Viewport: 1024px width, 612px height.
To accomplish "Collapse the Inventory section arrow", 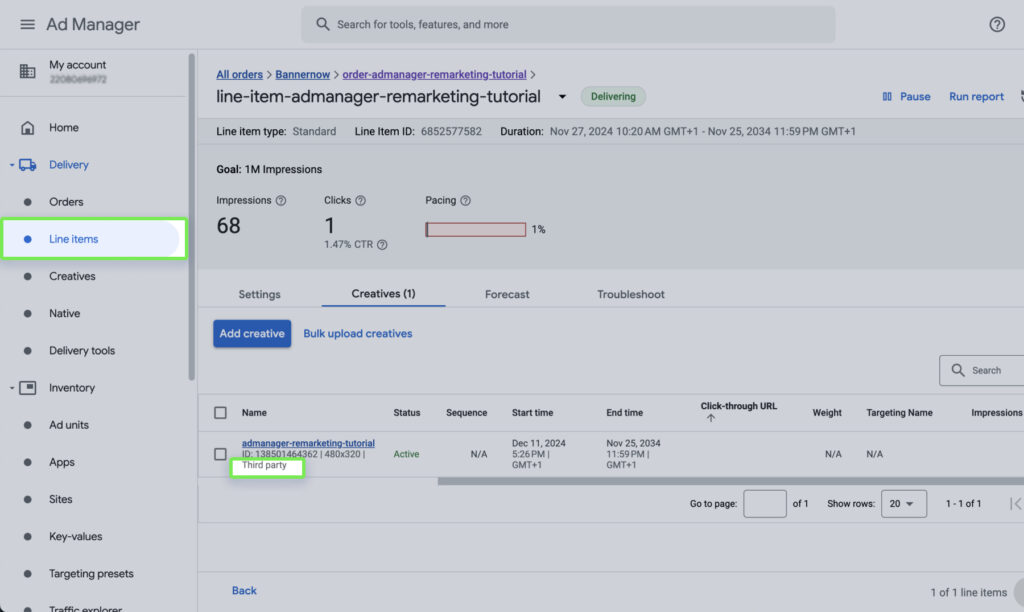I will (x=11, y=387).
